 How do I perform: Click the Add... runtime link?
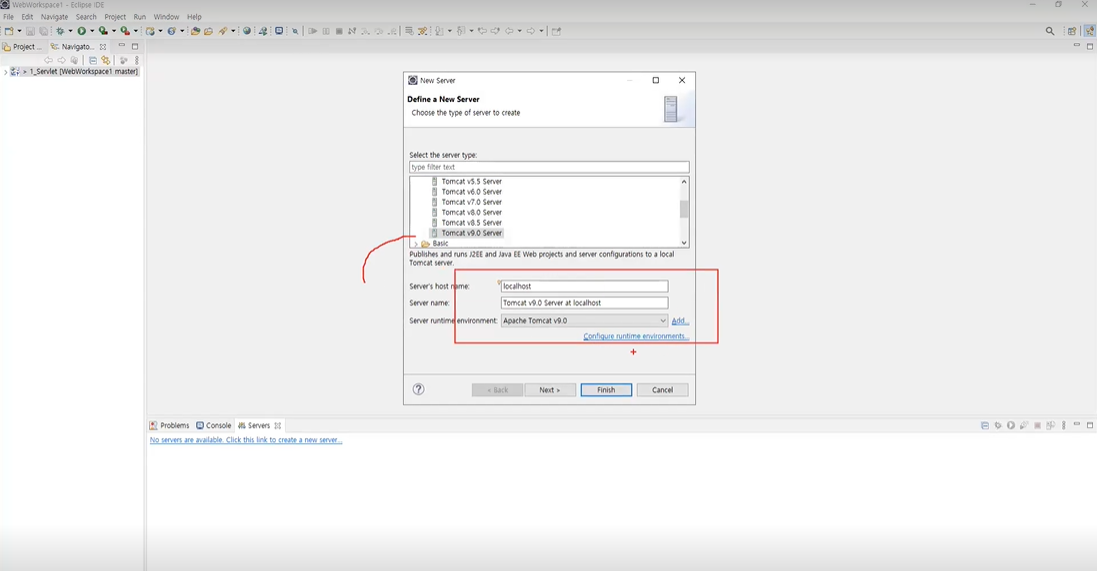click(x=680, y=320)
